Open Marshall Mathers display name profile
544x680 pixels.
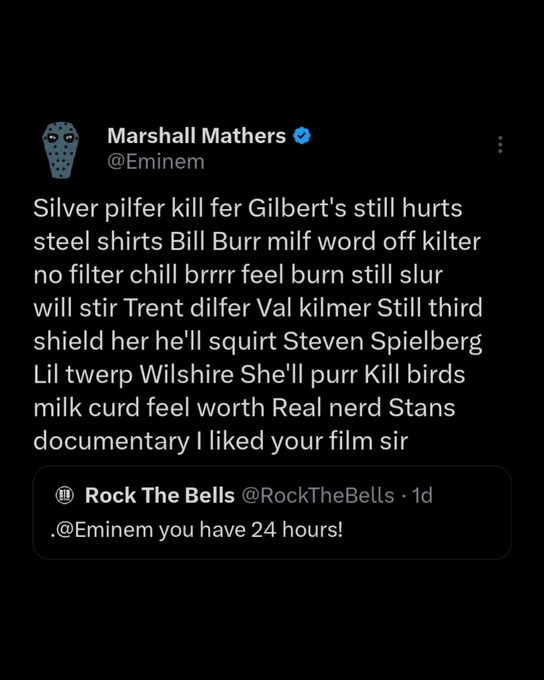(197, 136)
